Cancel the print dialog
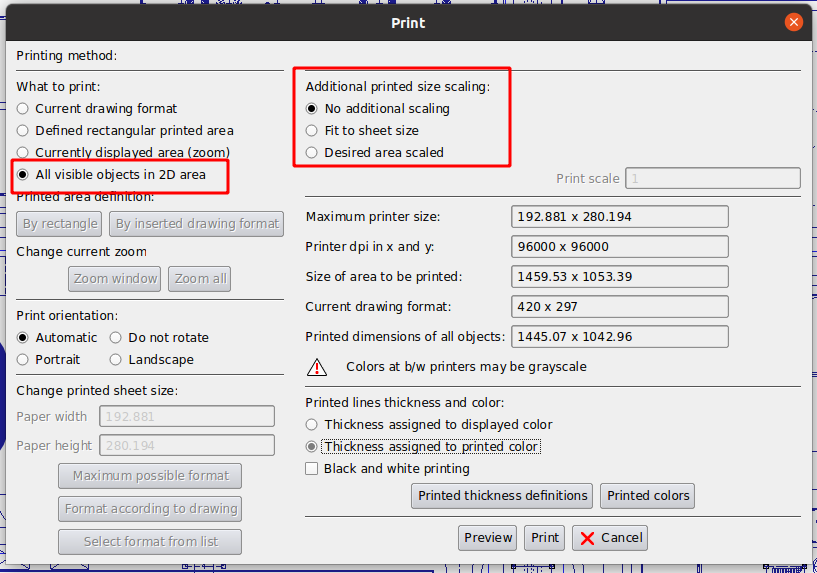The width and height of the screenshot is (817, 573). point(609,537)
